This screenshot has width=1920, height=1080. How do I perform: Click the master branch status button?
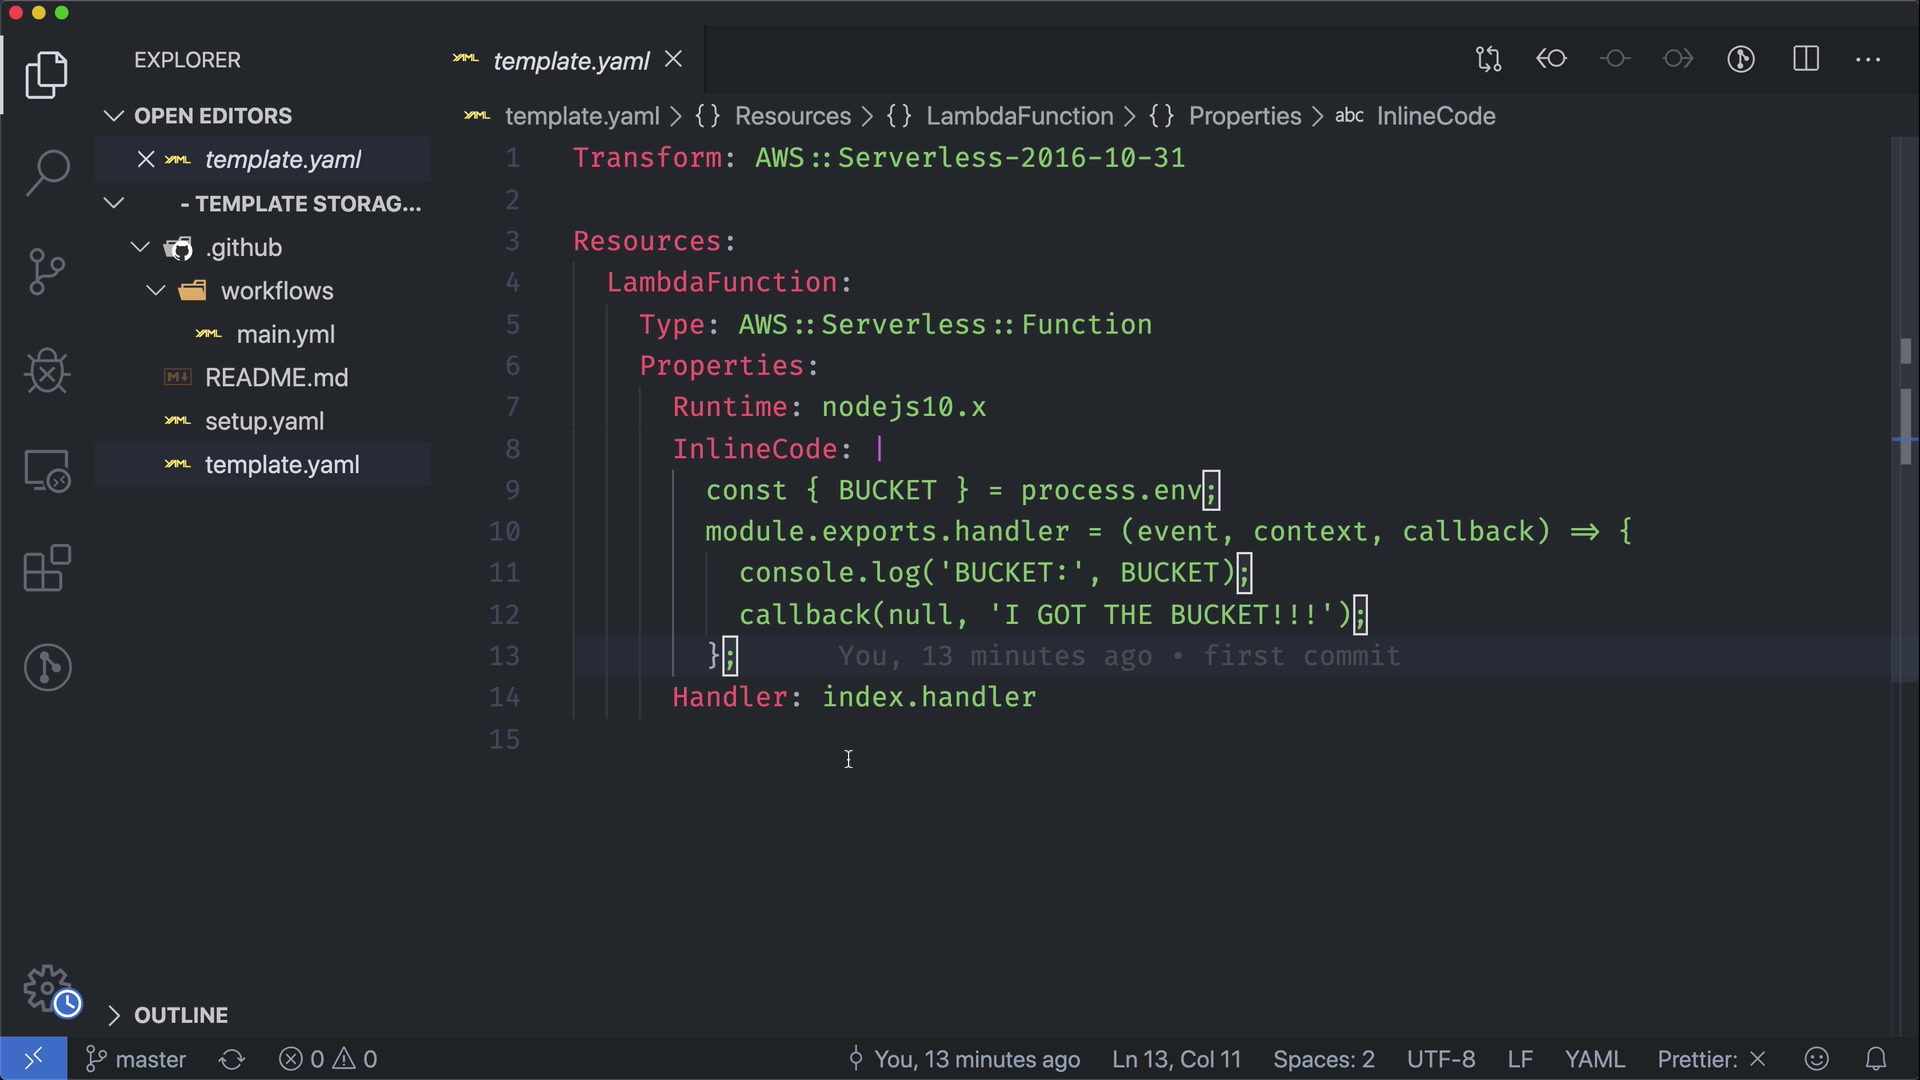[x=136, y=1059]
